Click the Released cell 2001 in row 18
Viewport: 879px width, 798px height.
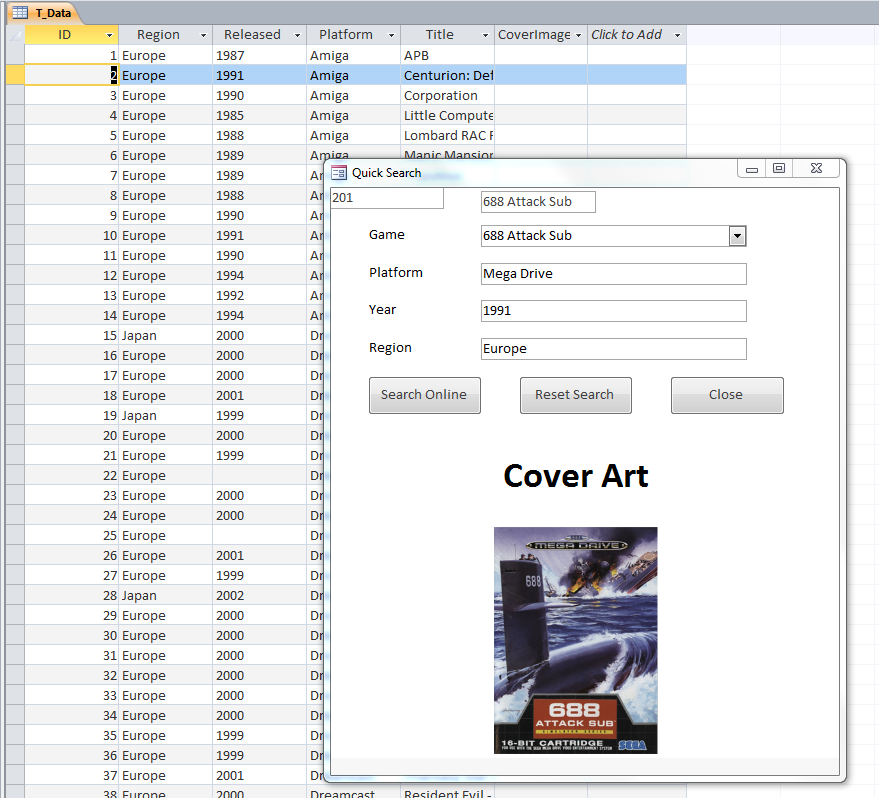pos(260,396)
